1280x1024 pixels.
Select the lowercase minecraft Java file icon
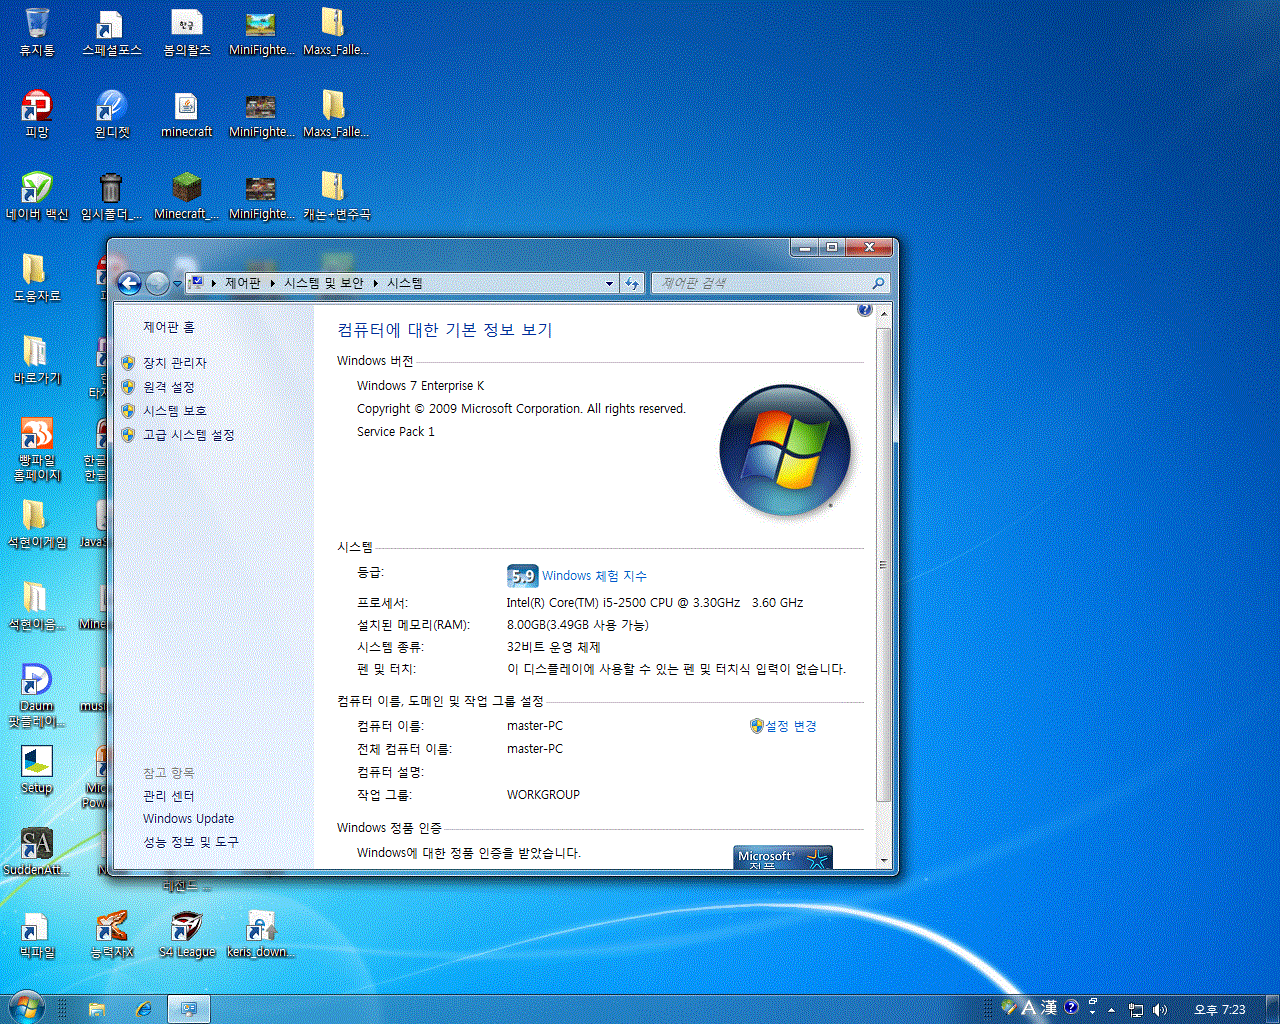[x=187, y=114]
